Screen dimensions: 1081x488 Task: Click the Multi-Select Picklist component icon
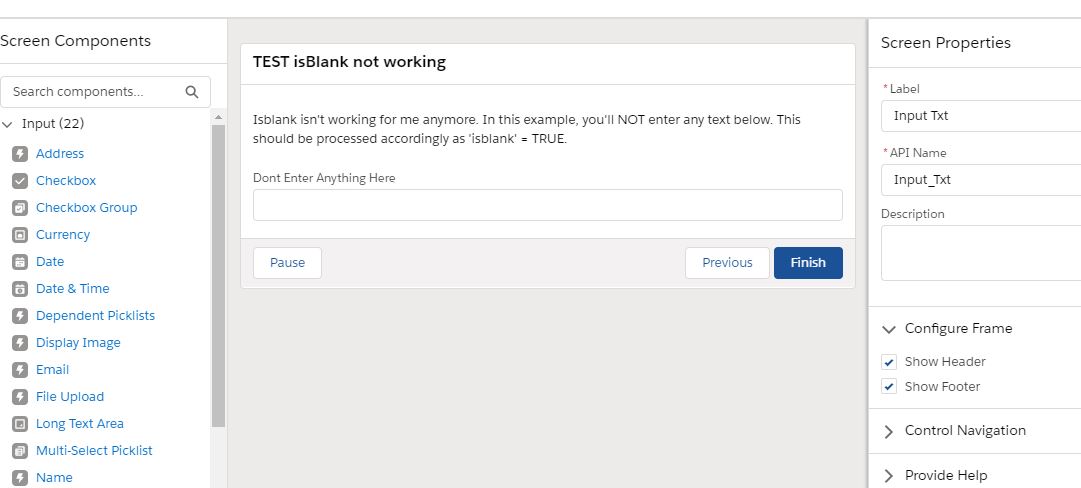point(19,451)
